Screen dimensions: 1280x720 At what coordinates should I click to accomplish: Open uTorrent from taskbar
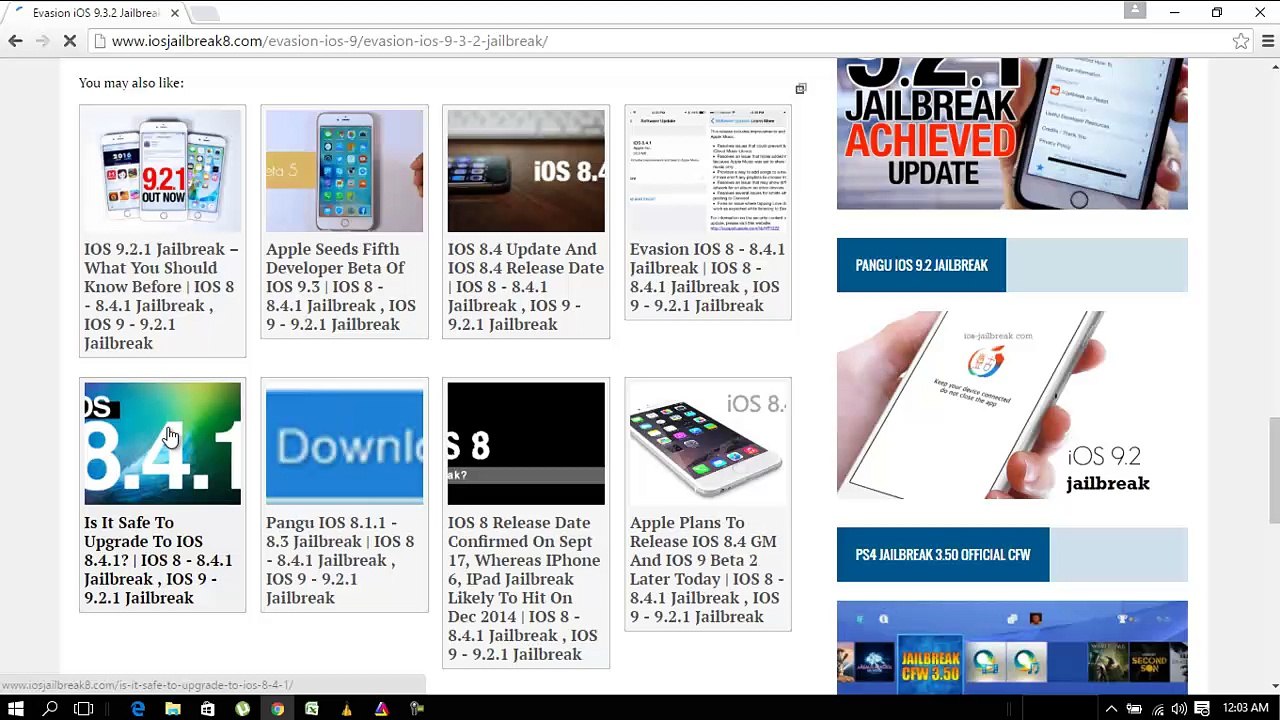[242, 708]
